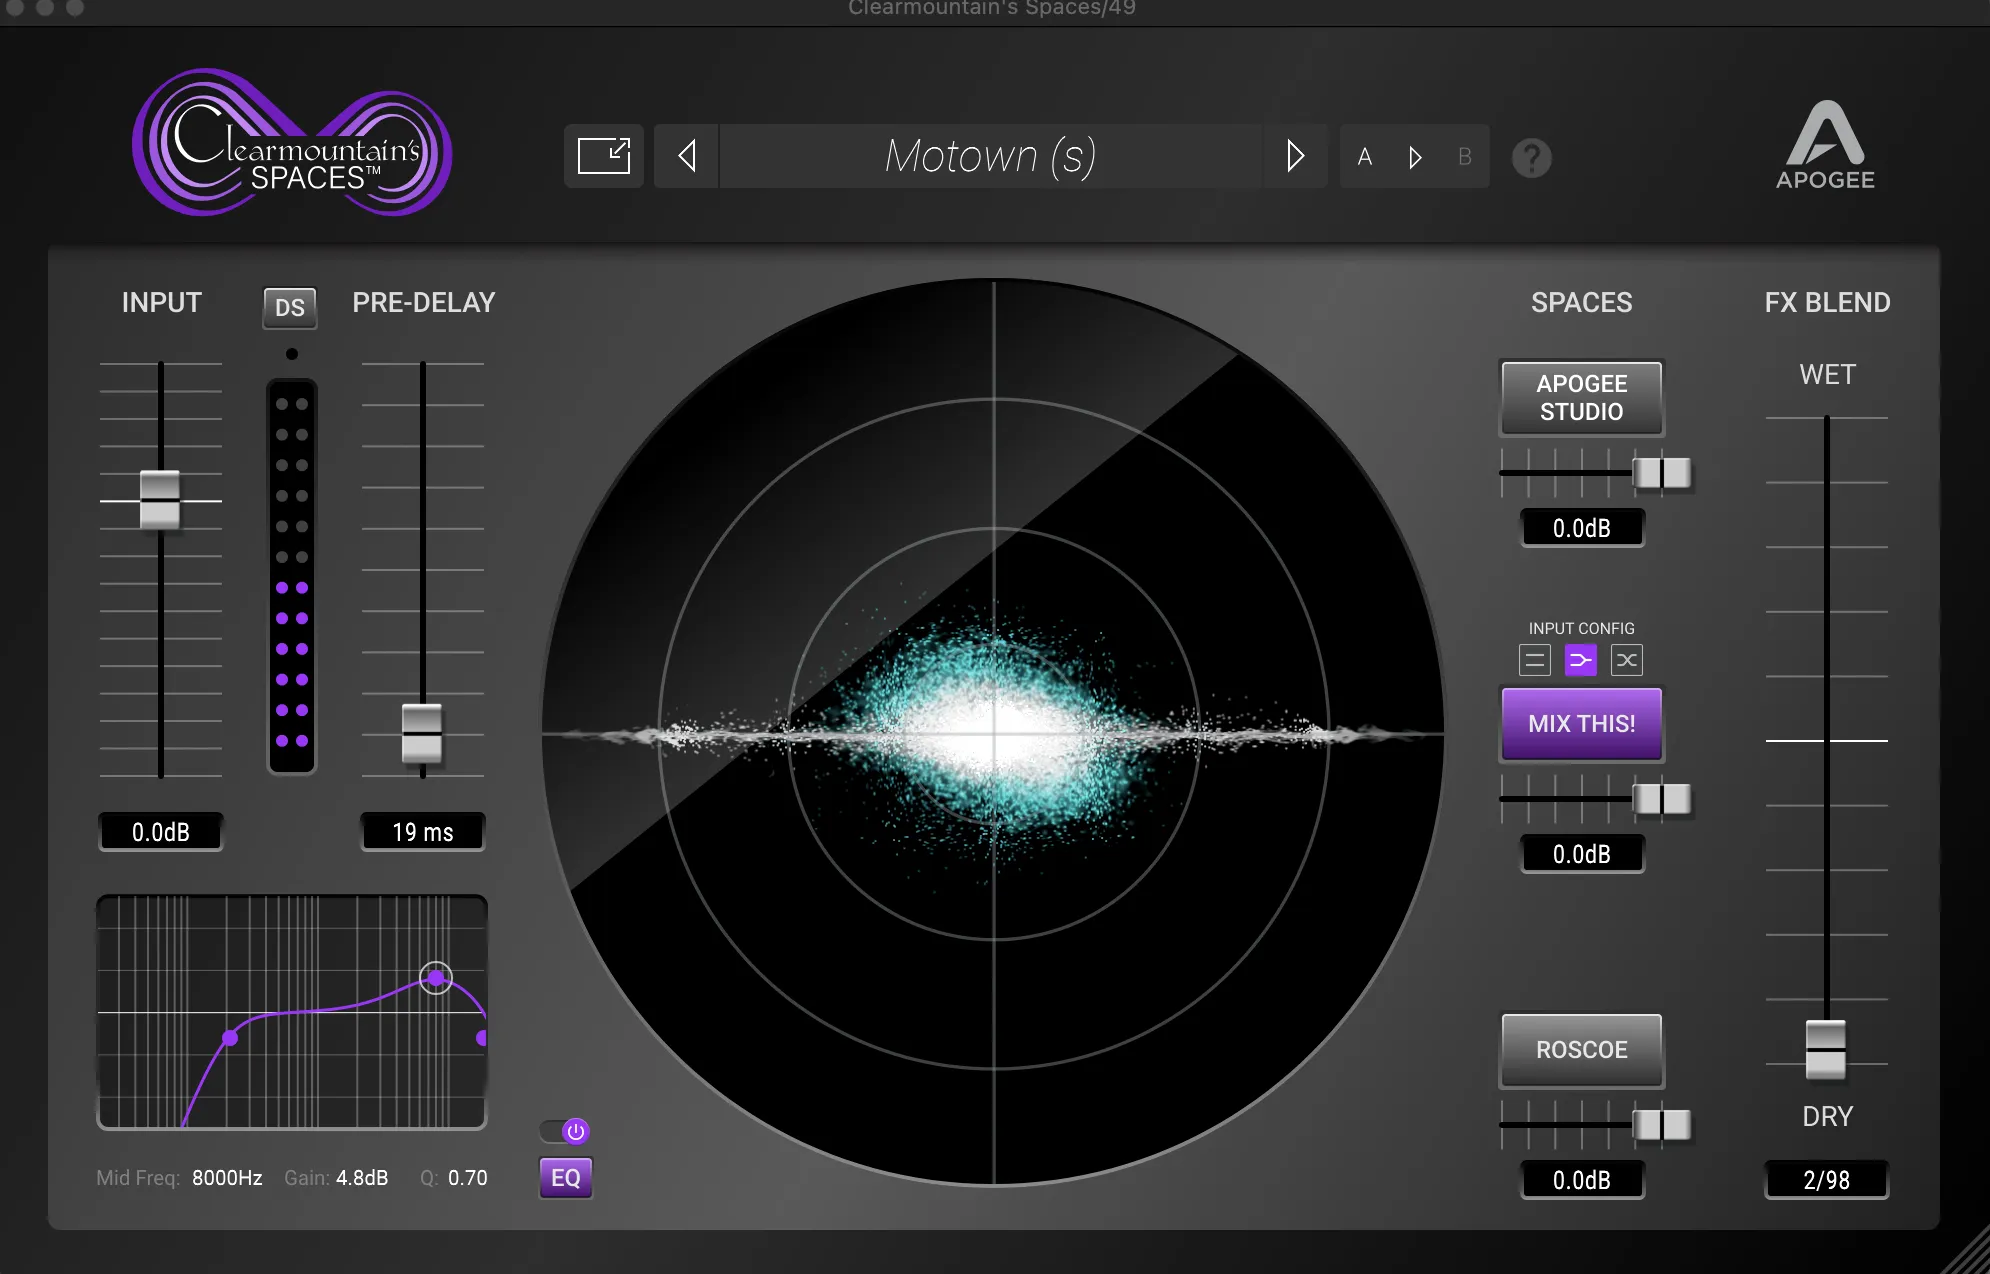Click the Pre-Delay fader handle
This screenshot has width=1990, height=1274.
click(422, 733)
